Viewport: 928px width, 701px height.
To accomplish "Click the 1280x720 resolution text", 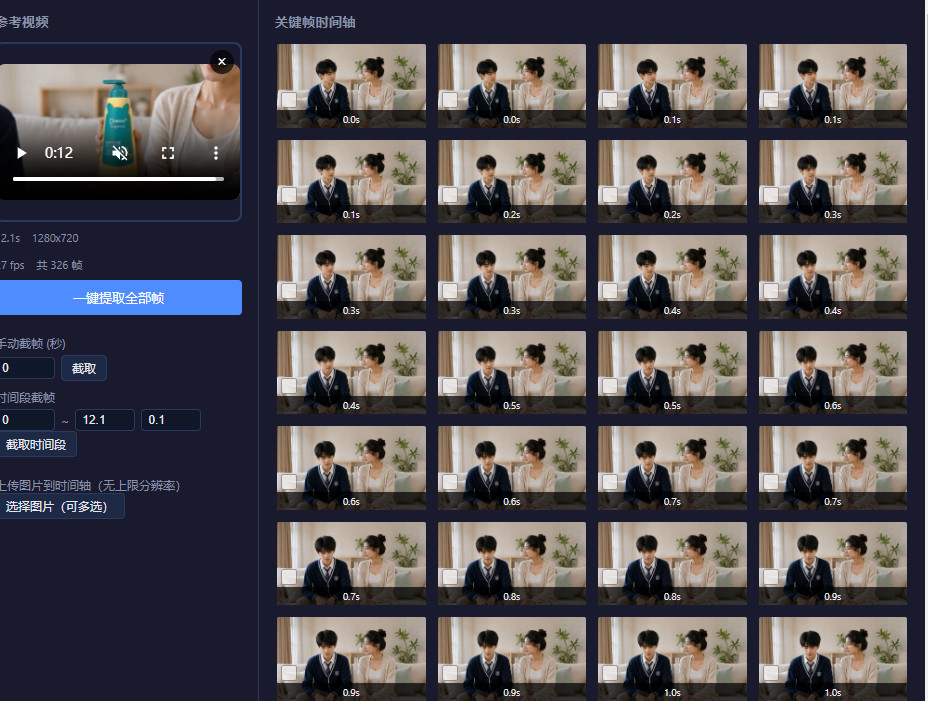I will [55, 238].
